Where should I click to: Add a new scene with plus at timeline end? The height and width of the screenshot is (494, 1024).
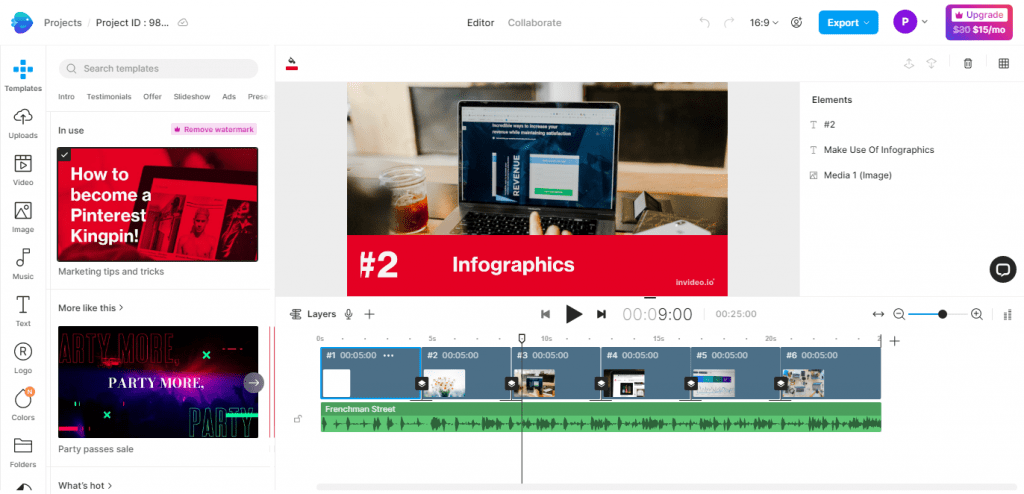coord(895,340)
